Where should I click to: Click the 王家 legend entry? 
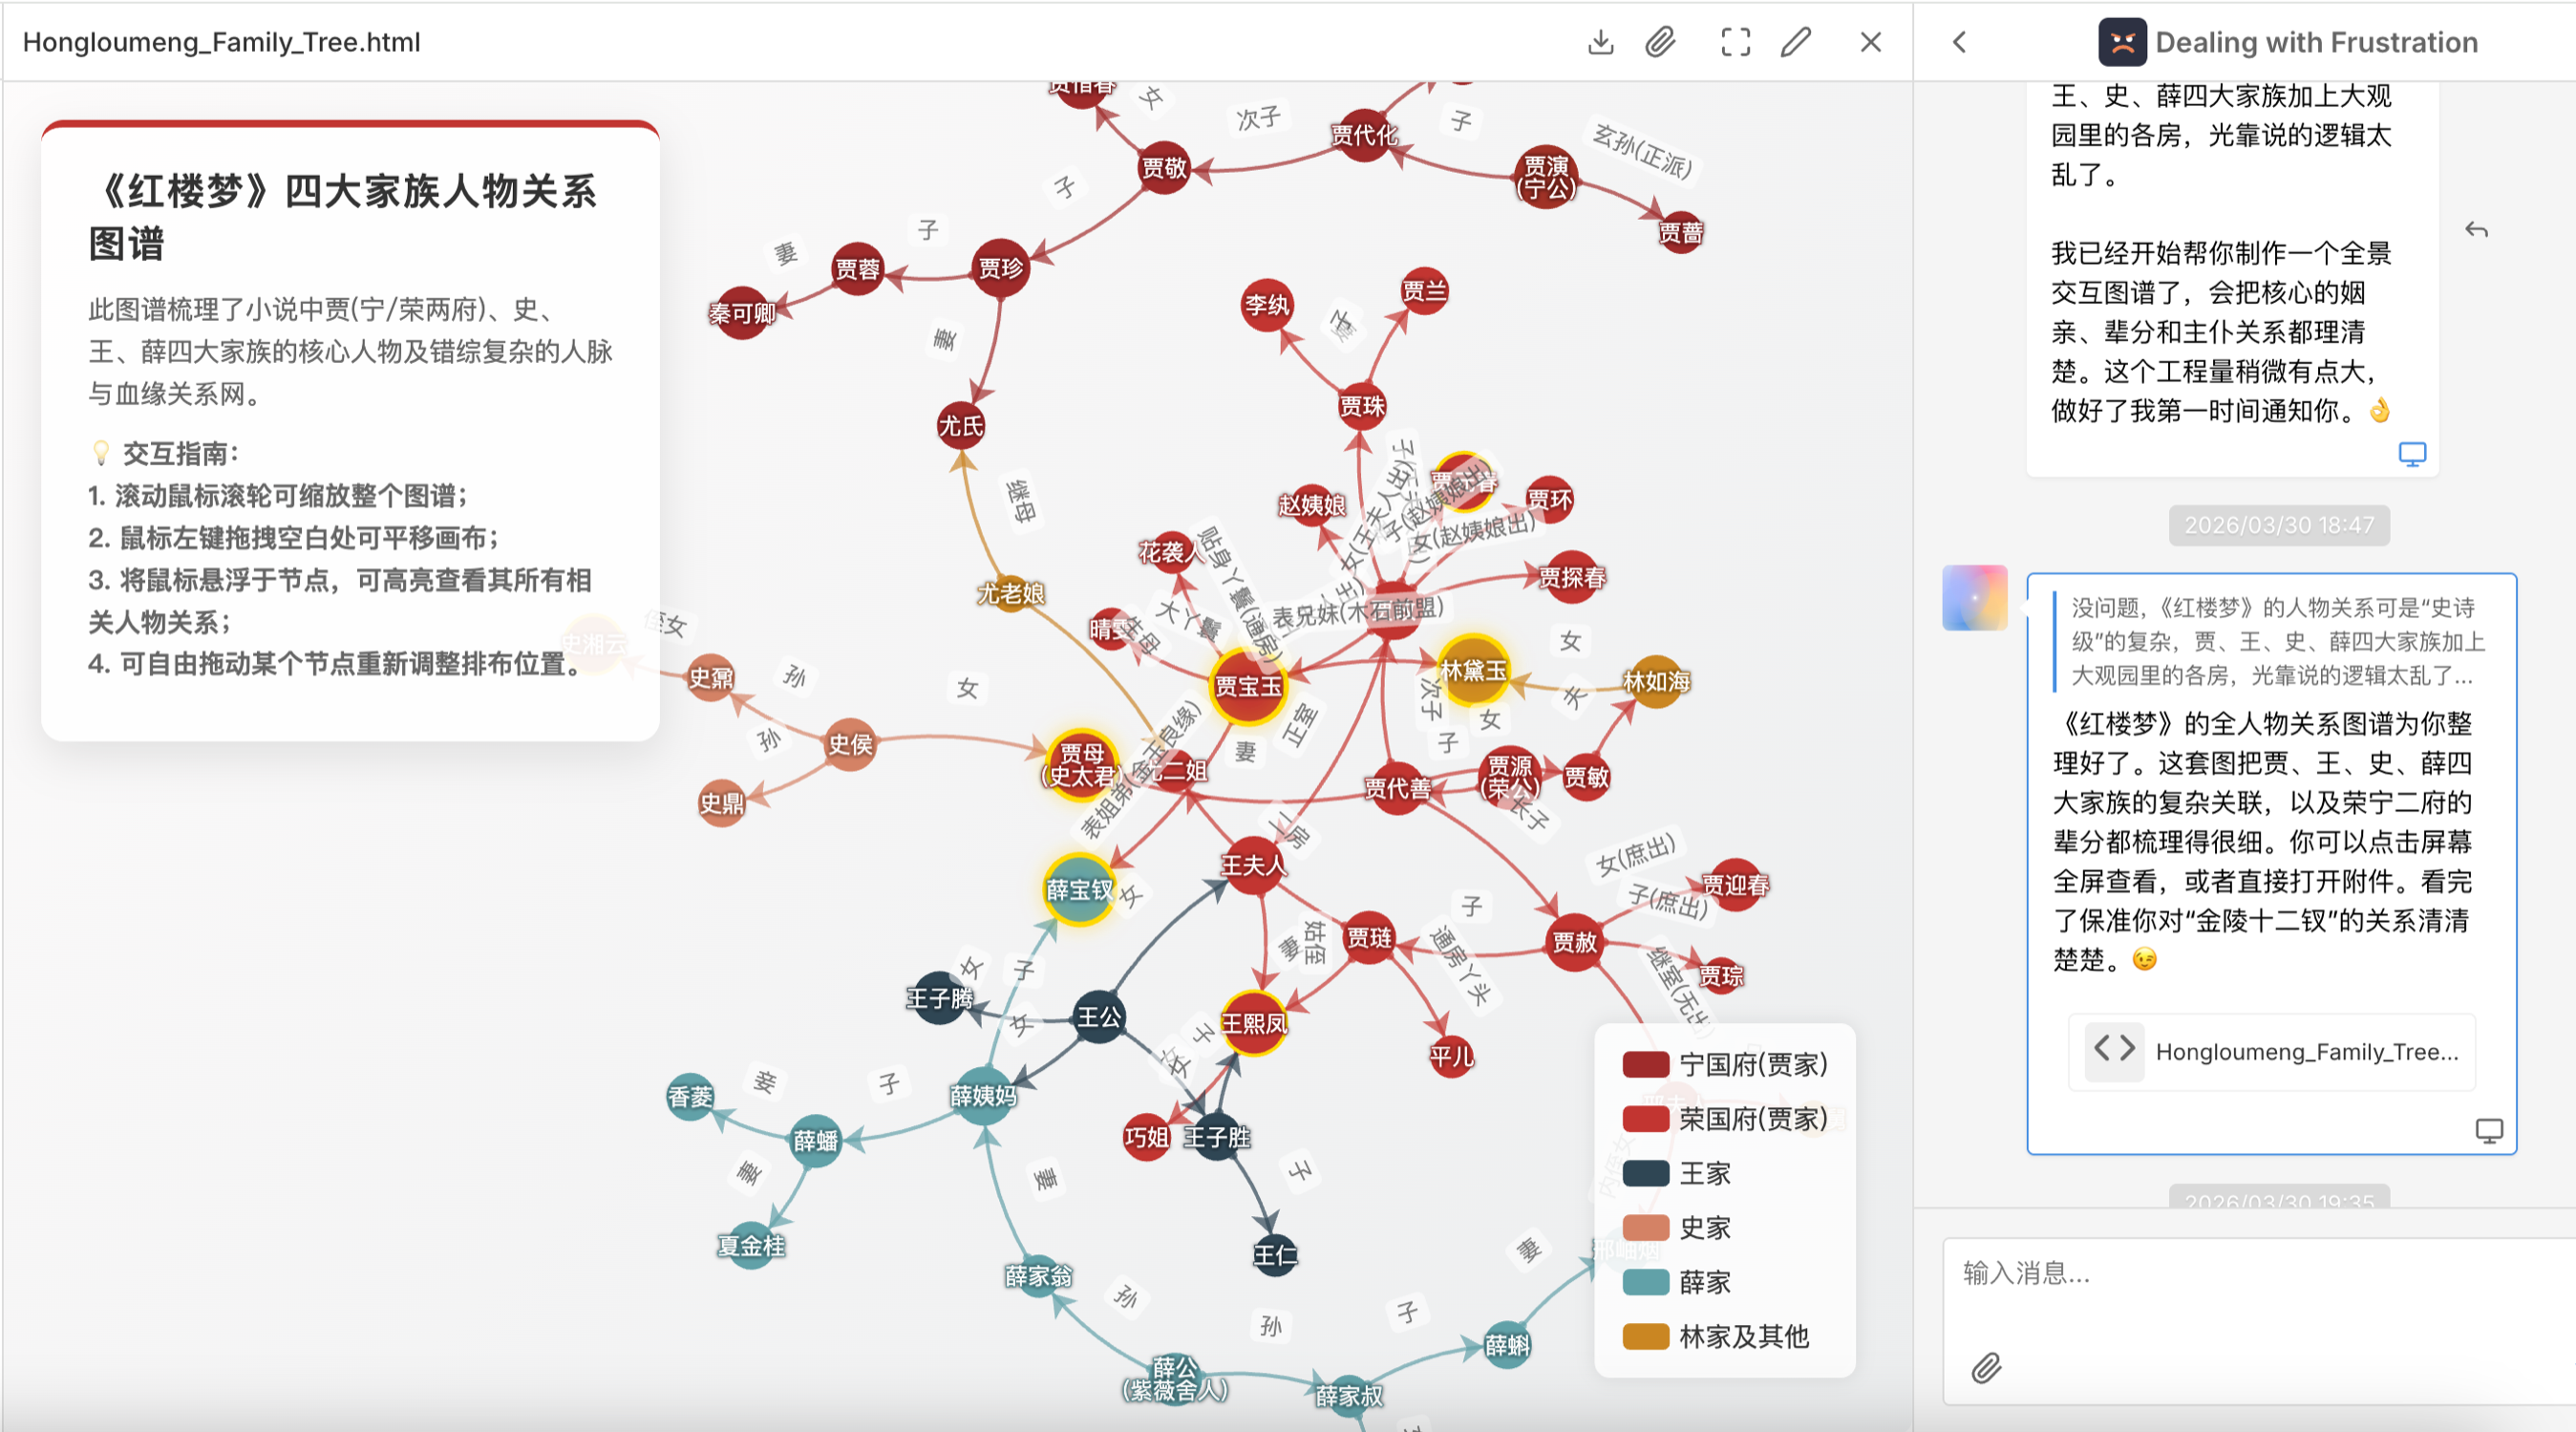(1704, 1173)
